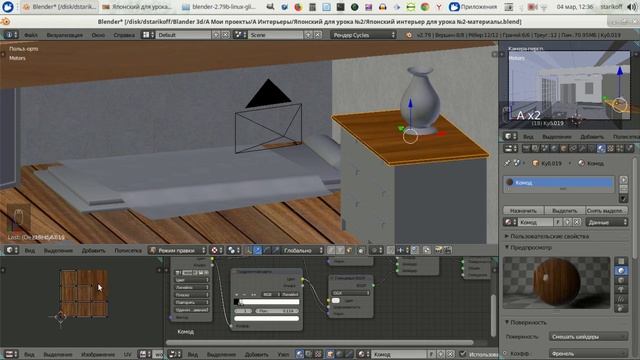This screenshot has width=640, height=360.
Task: Select edge select mode button
Action: tap(340, 250)
